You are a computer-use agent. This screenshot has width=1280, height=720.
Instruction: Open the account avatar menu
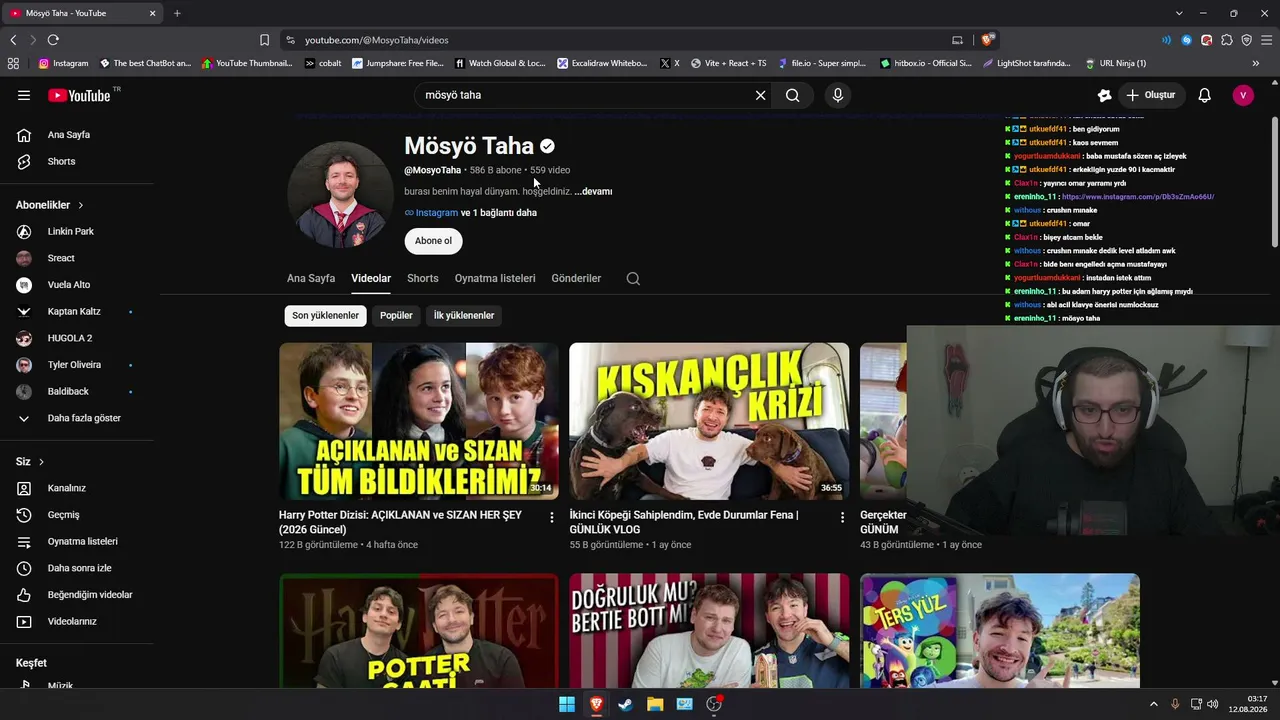(x=1243, y=95)
